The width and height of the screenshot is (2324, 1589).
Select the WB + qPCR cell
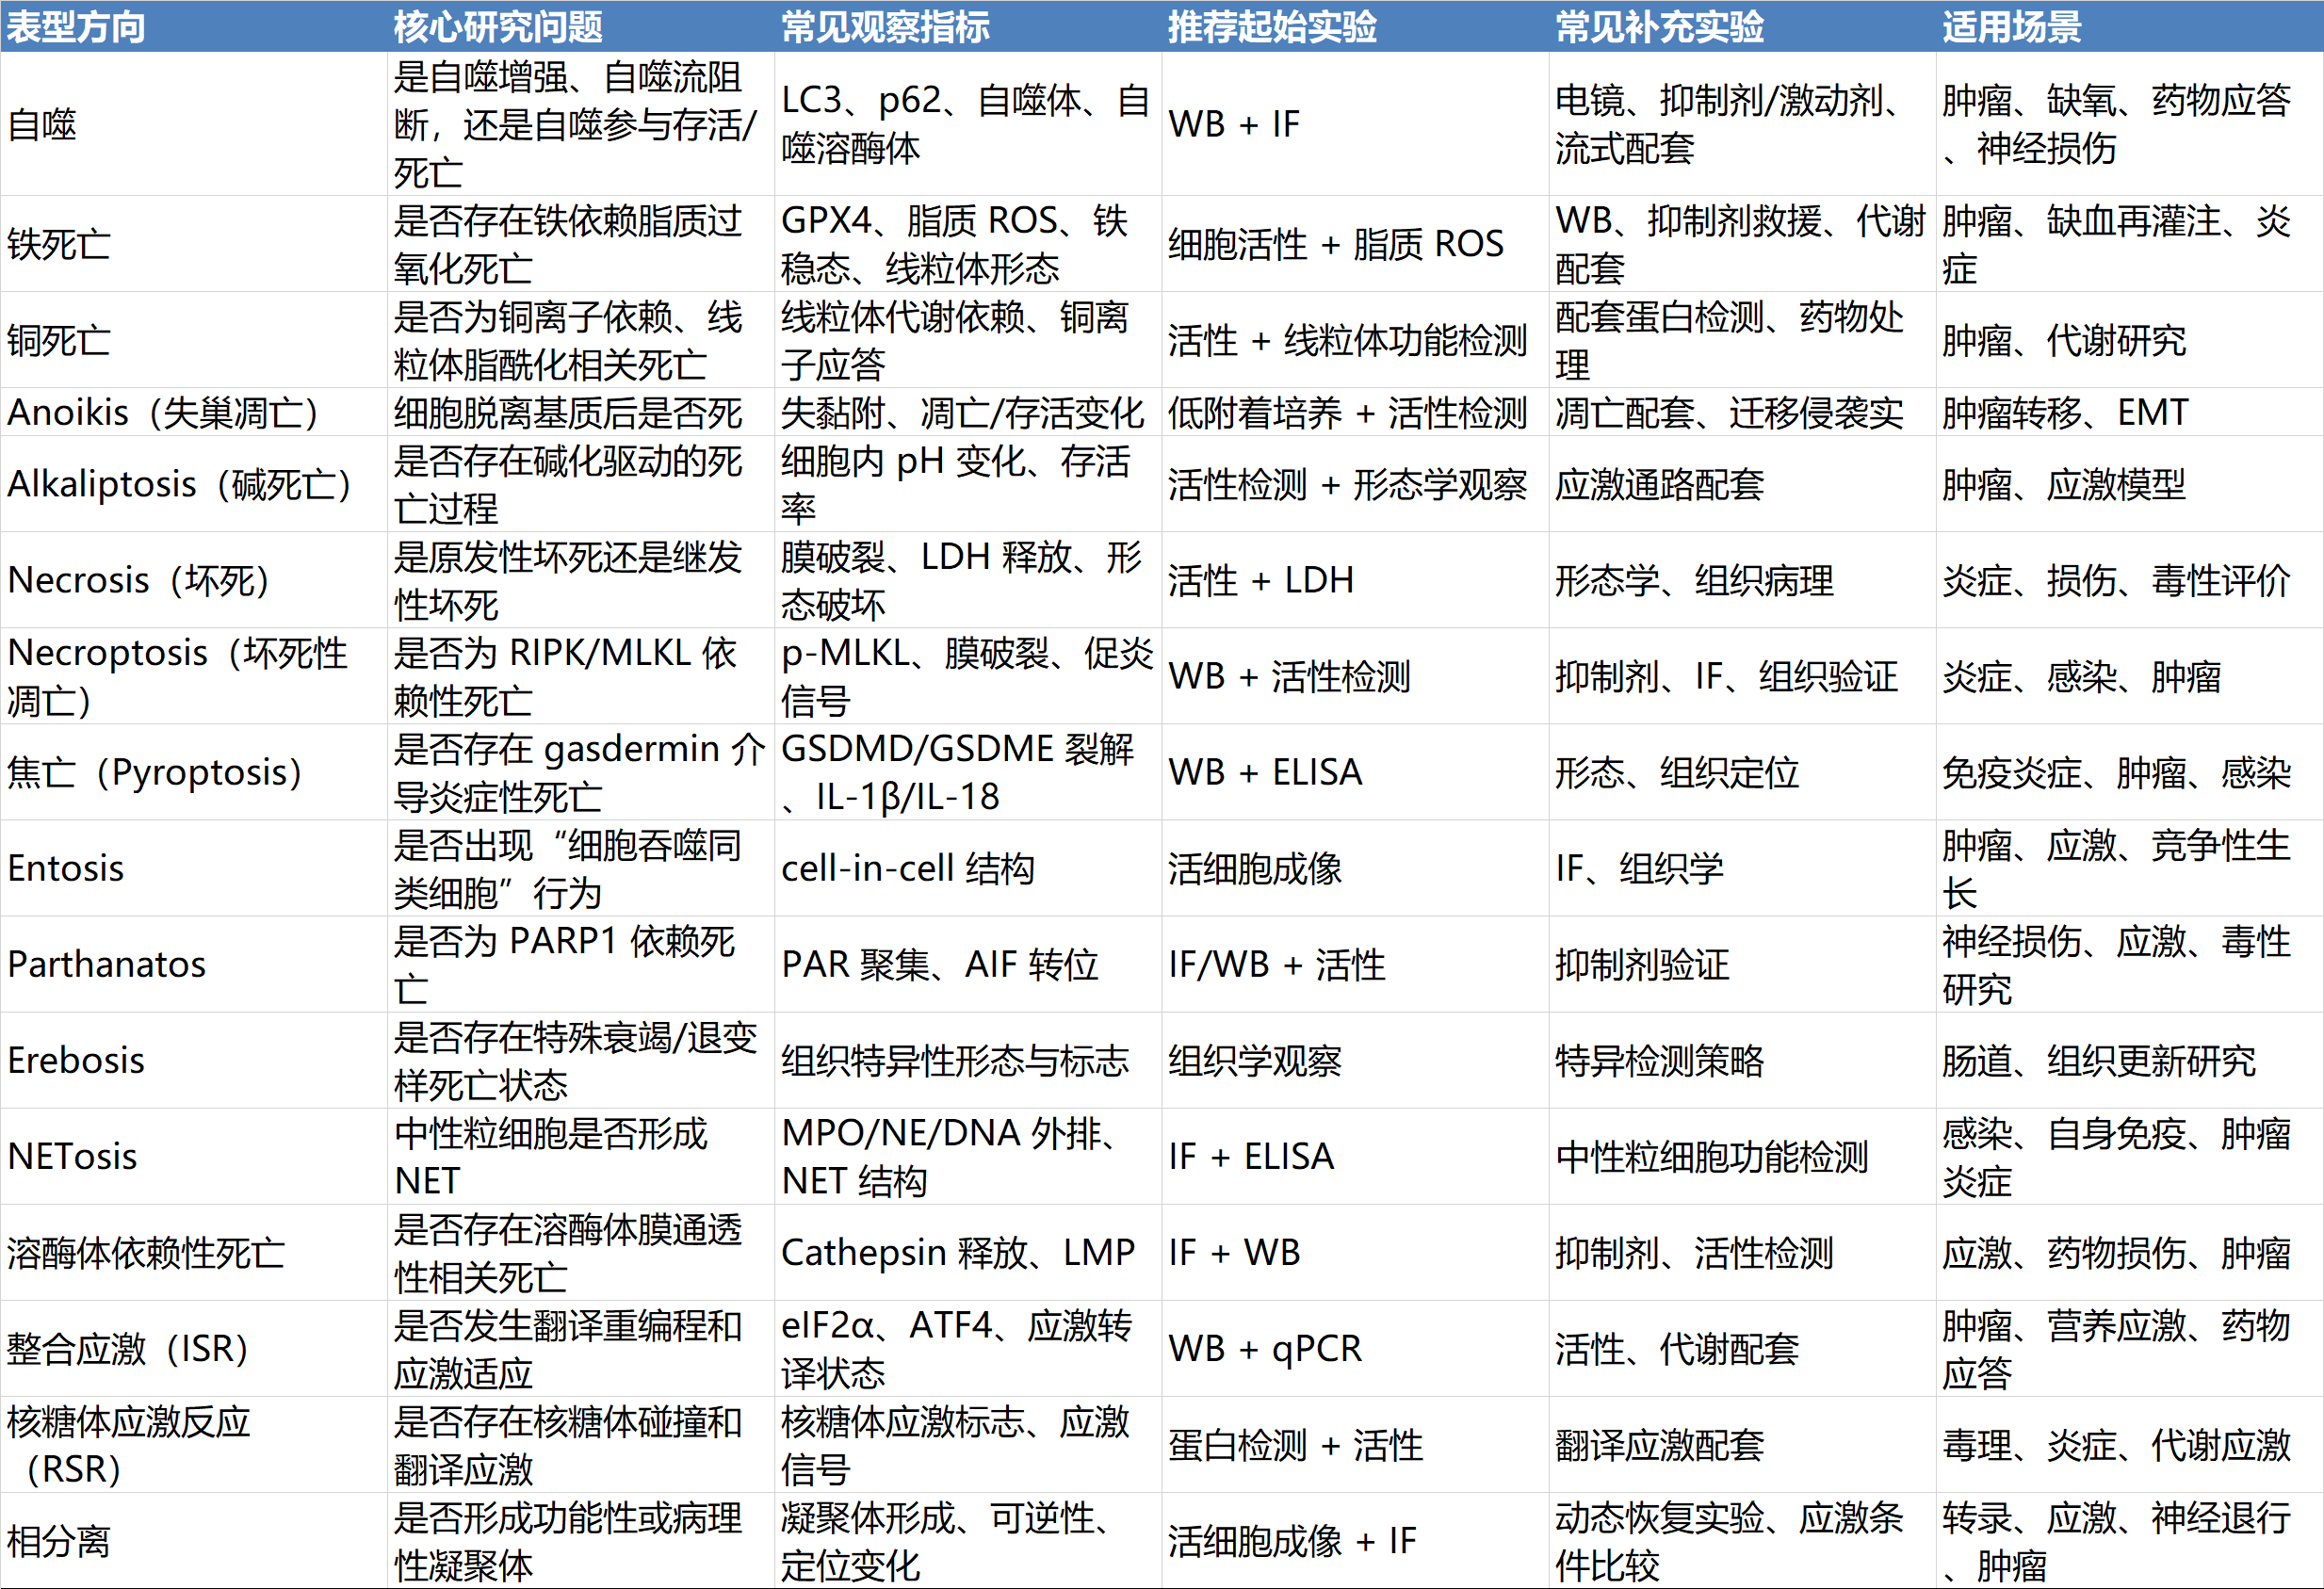coord(1264,1348)
